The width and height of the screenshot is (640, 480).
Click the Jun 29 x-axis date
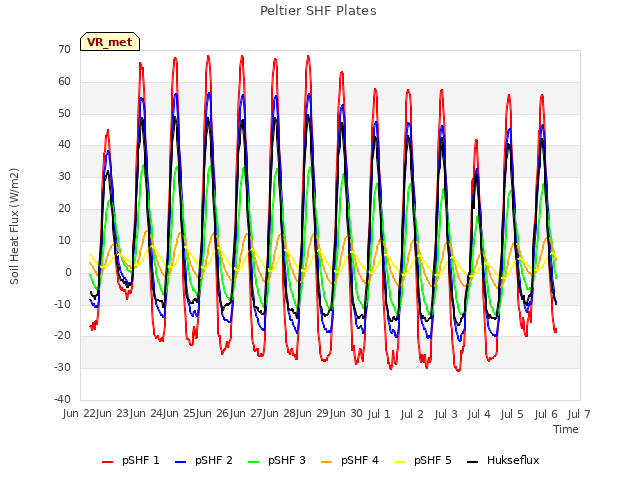313,414
